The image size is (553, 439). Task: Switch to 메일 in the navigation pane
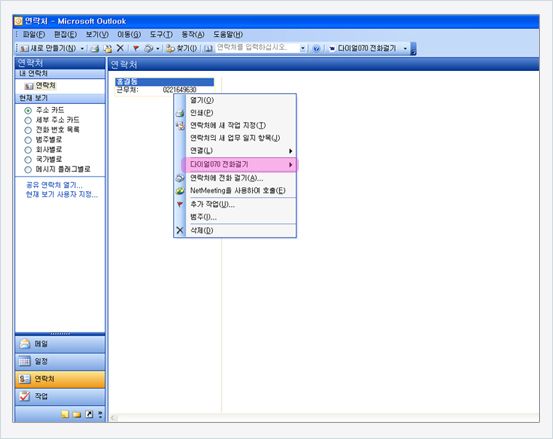60,344
